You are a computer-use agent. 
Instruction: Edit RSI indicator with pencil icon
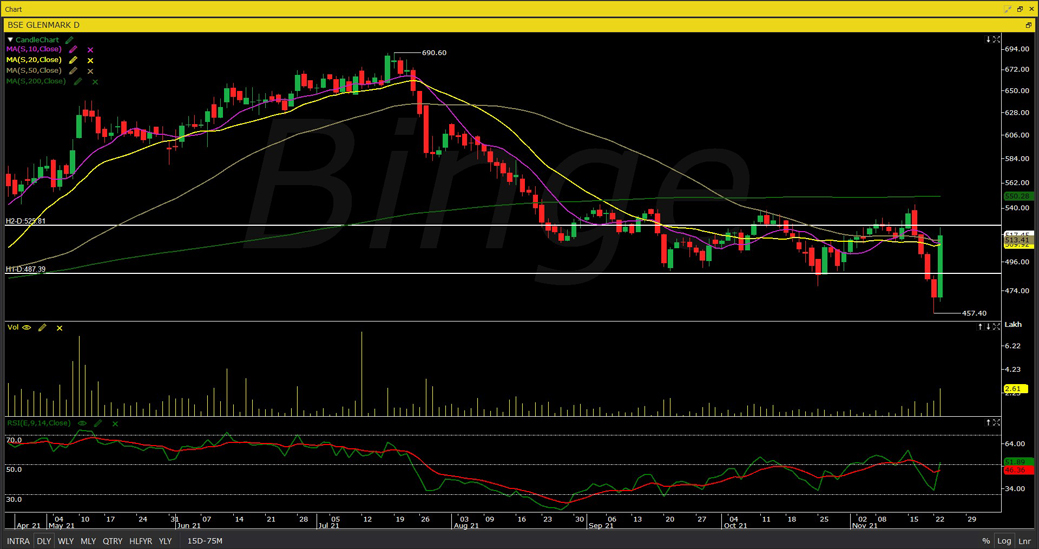point(98,423)
